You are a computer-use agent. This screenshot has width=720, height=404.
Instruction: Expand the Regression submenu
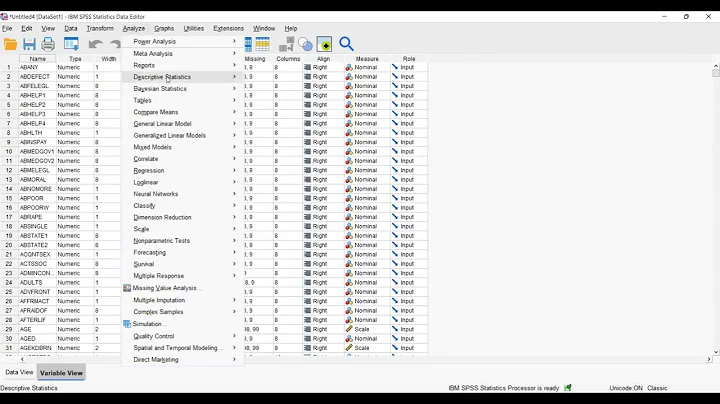coord(183,170)
